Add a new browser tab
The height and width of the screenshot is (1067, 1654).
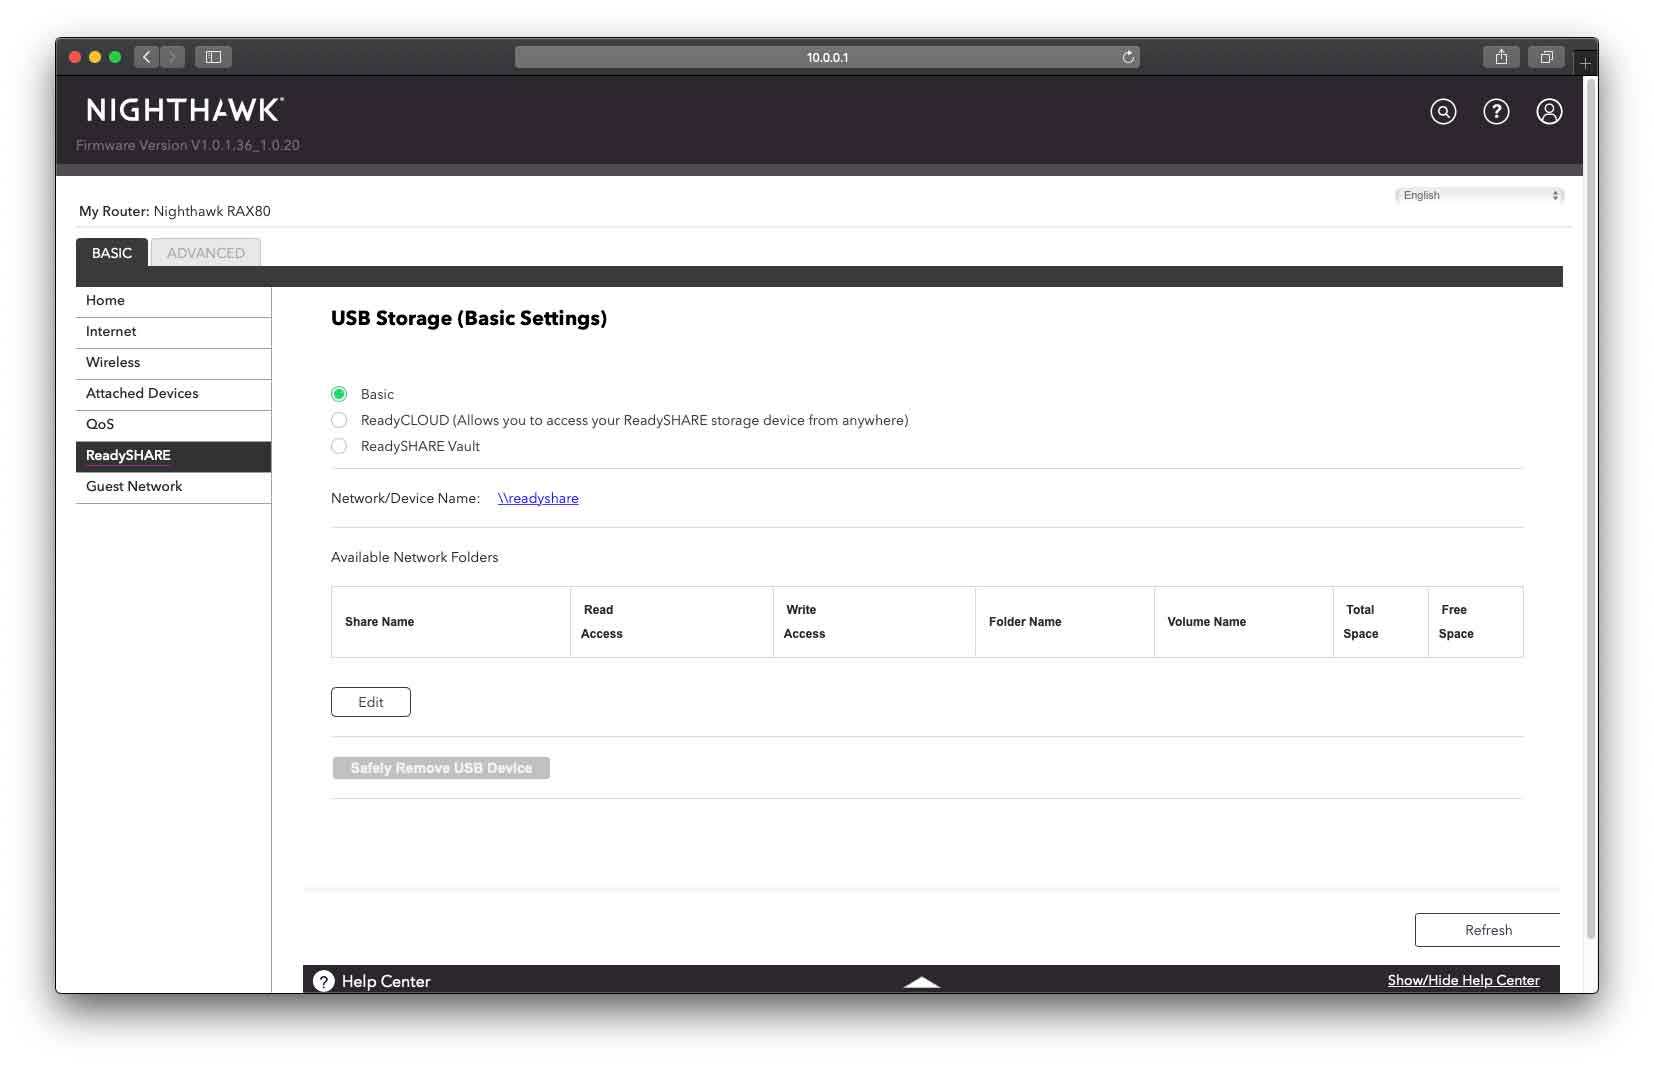coord(1585,63)
